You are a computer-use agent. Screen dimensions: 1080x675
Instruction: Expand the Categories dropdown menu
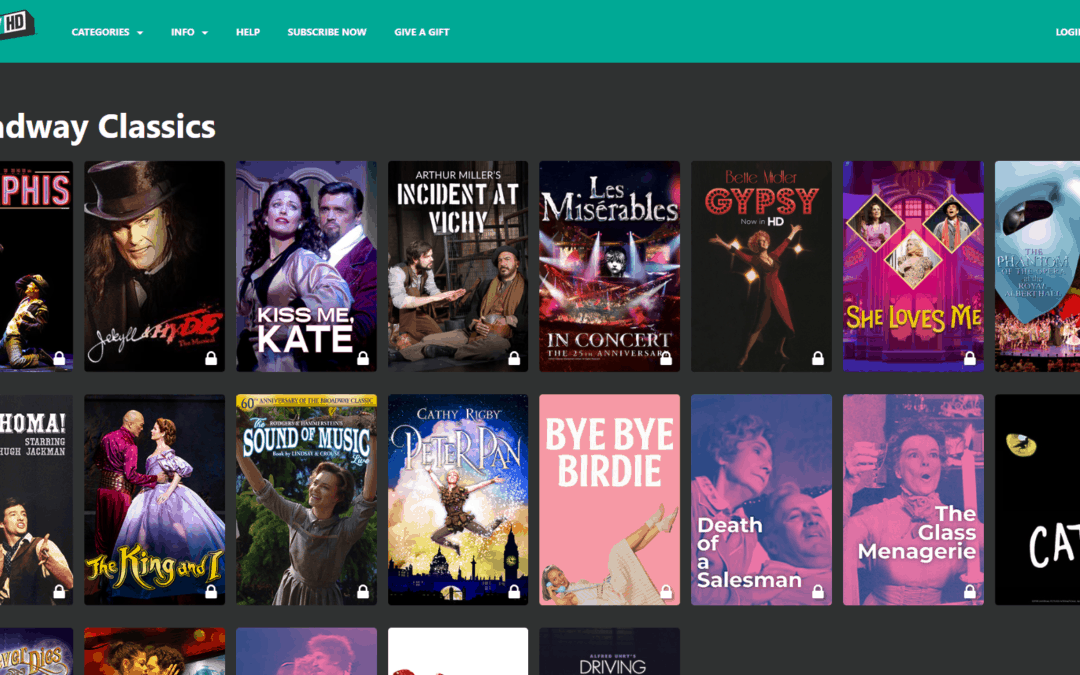coord(107,32)
